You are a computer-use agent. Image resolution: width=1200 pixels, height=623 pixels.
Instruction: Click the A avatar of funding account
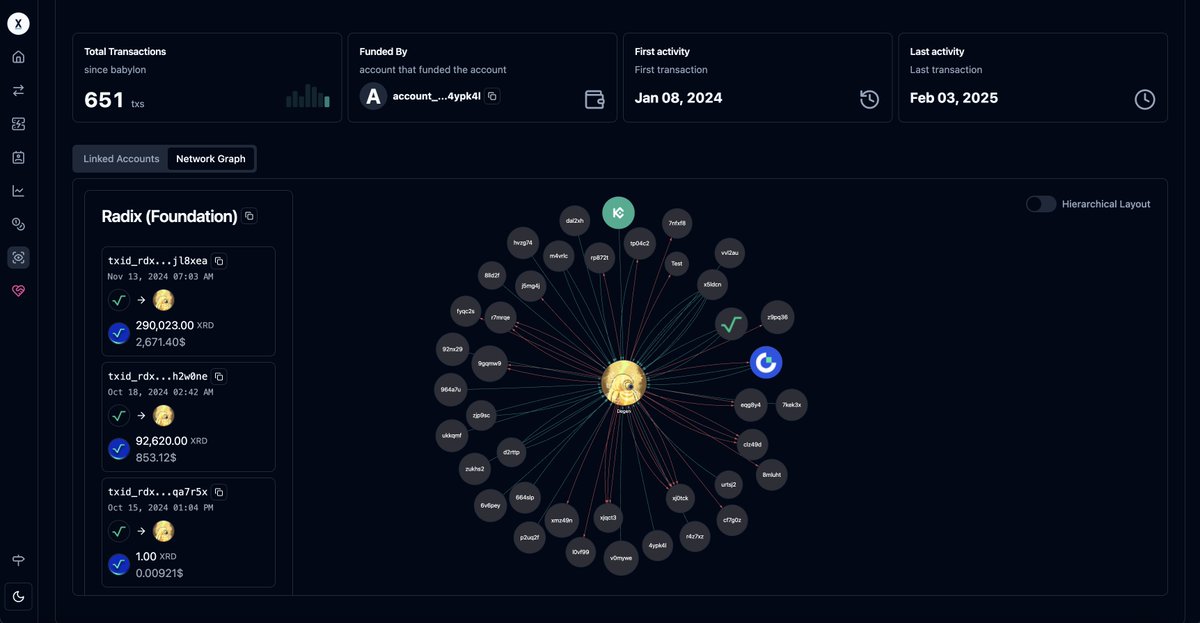(373, 96)
